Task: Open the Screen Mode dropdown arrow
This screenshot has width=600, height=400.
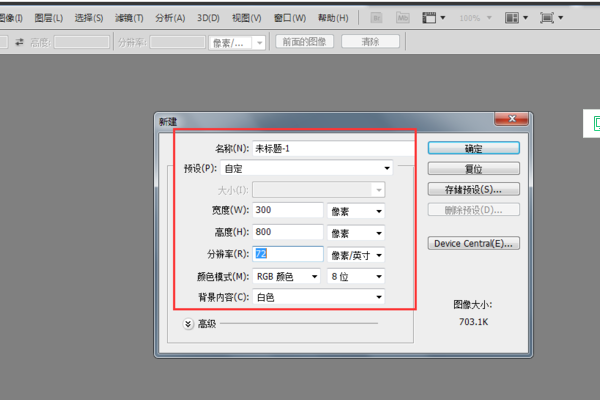Action: tap(561, 18)
